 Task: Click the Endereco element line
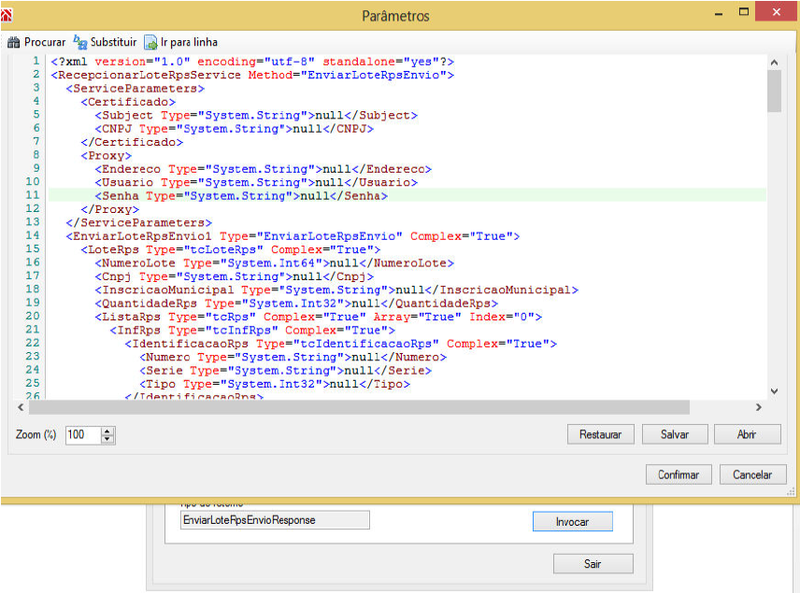pyautogui.click(x=263, y=169)
